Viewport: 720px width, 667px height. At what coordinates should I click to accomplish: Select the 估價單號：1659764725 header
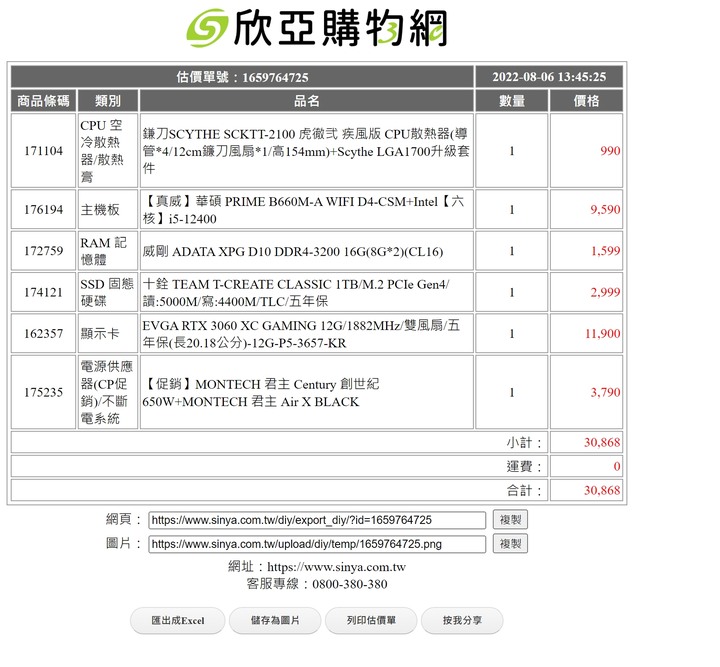[242, 77]
